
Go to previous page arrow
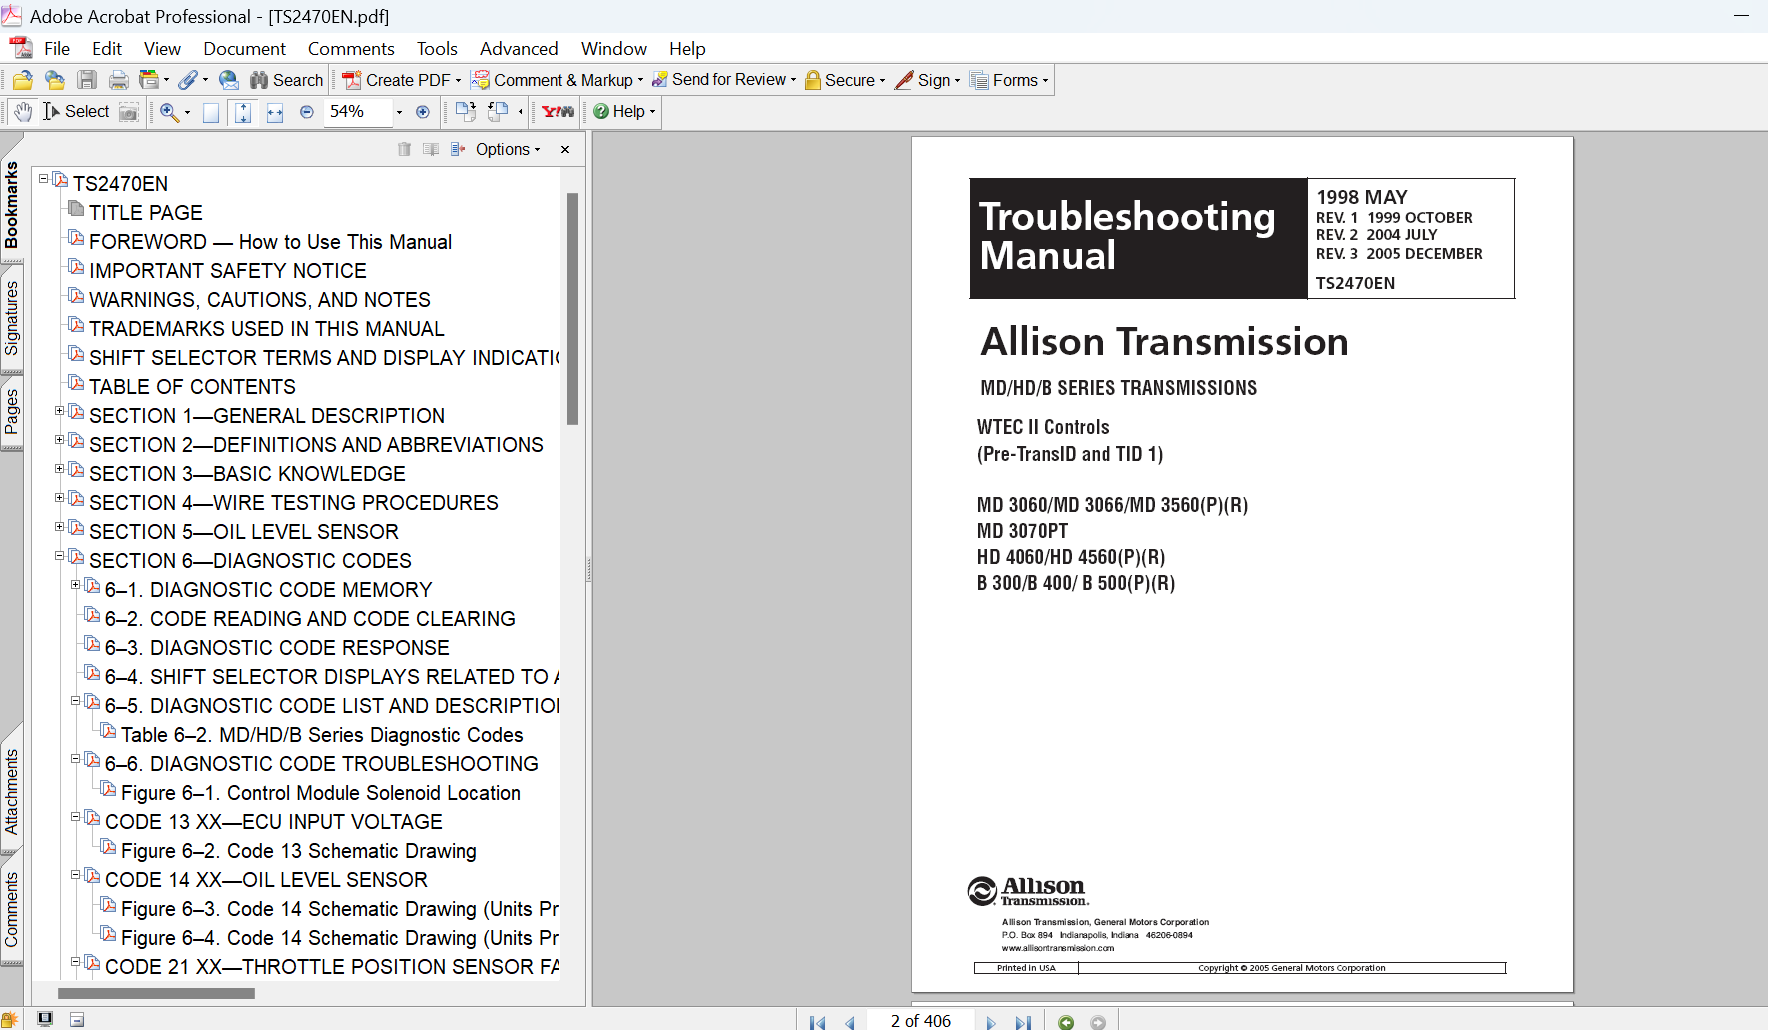pos(850,1022)
